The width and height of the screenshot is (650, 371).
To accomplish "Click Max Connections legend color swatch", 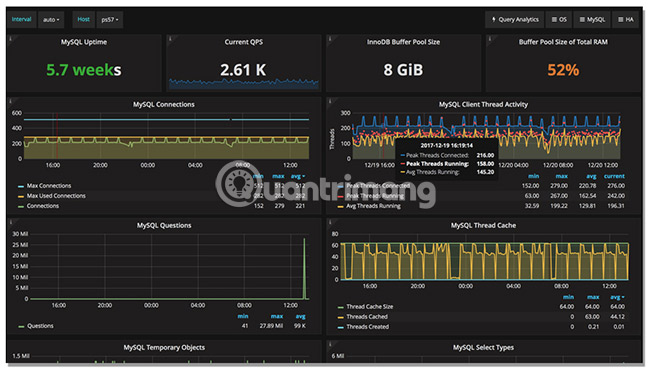I will (21, 186).
